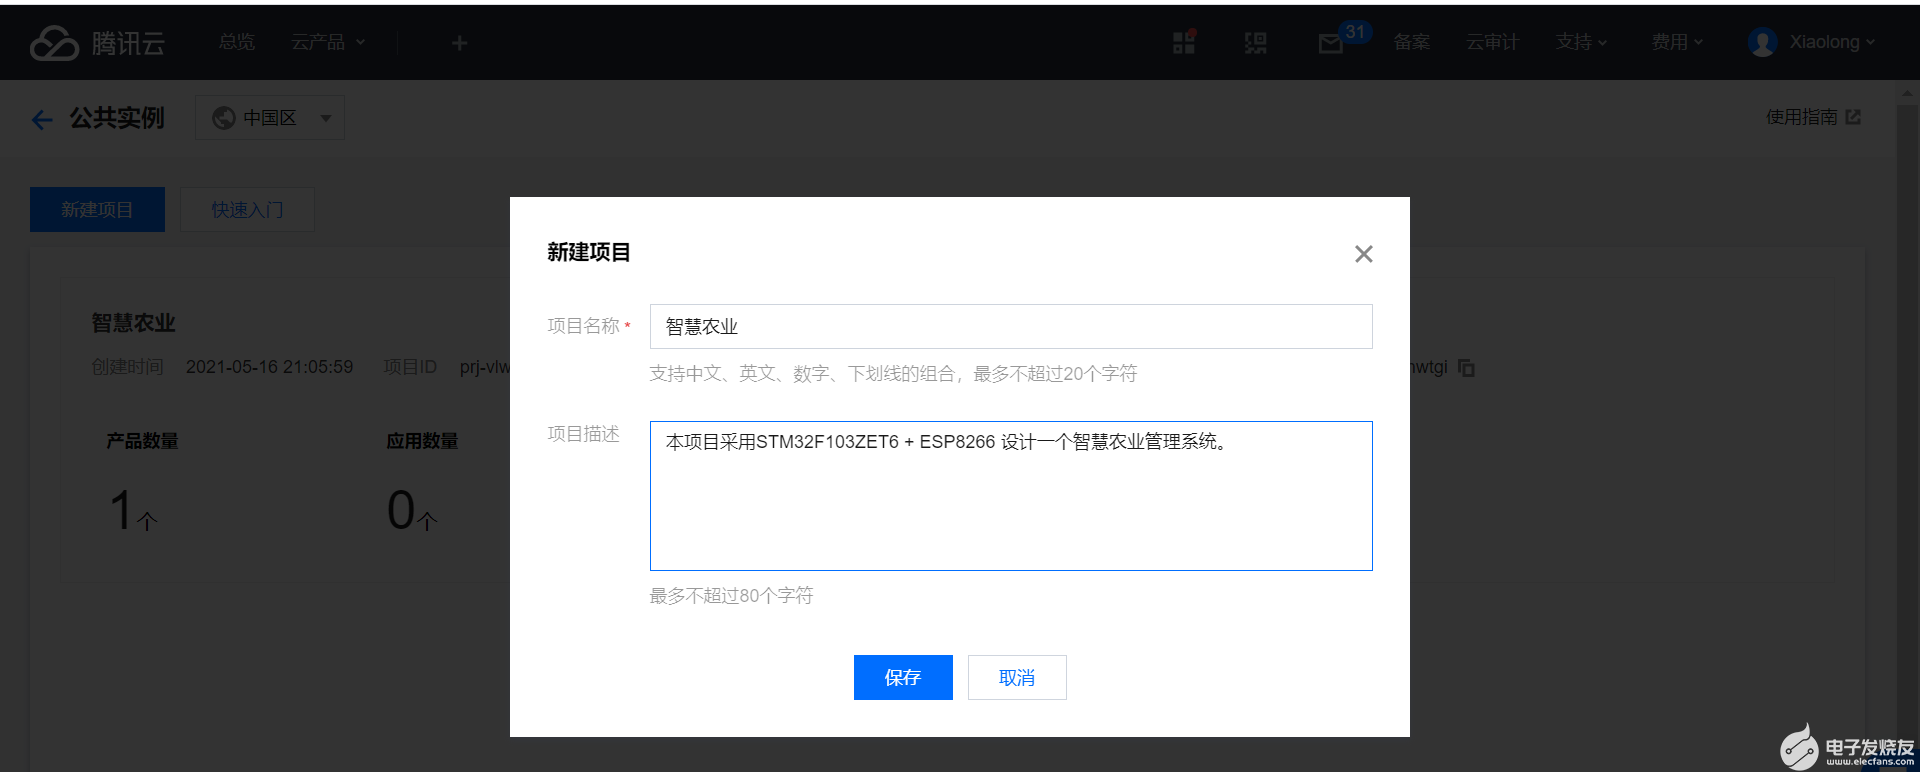
Task: Open the 总览 overview menu item
Action: 237,42
